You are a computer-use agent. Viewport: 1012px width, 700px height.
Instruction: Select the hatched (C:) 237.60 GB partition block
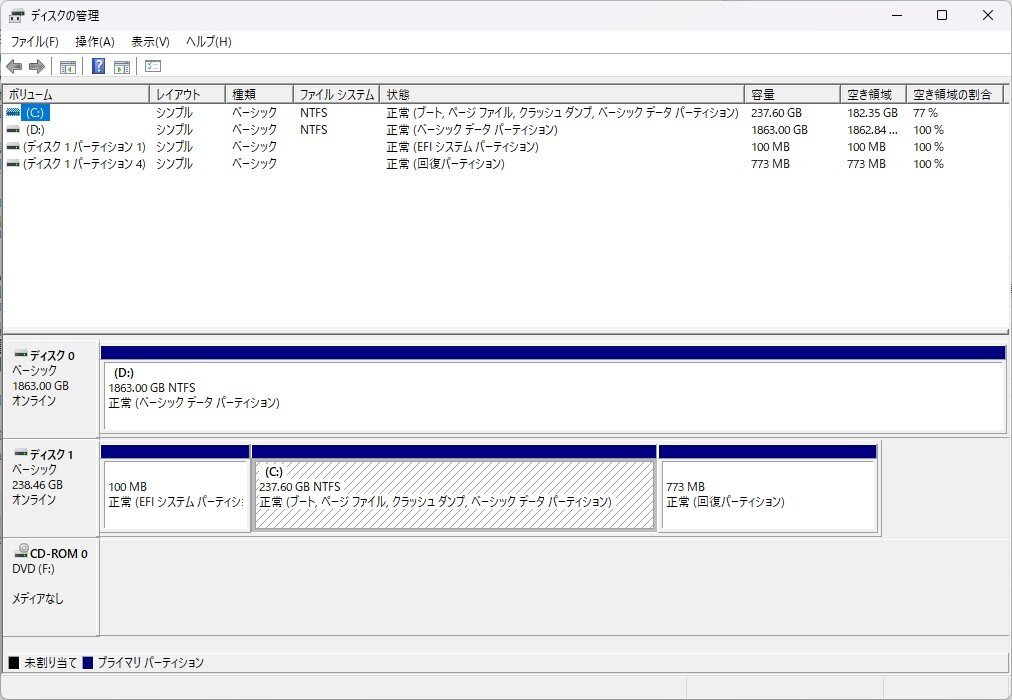454,488
